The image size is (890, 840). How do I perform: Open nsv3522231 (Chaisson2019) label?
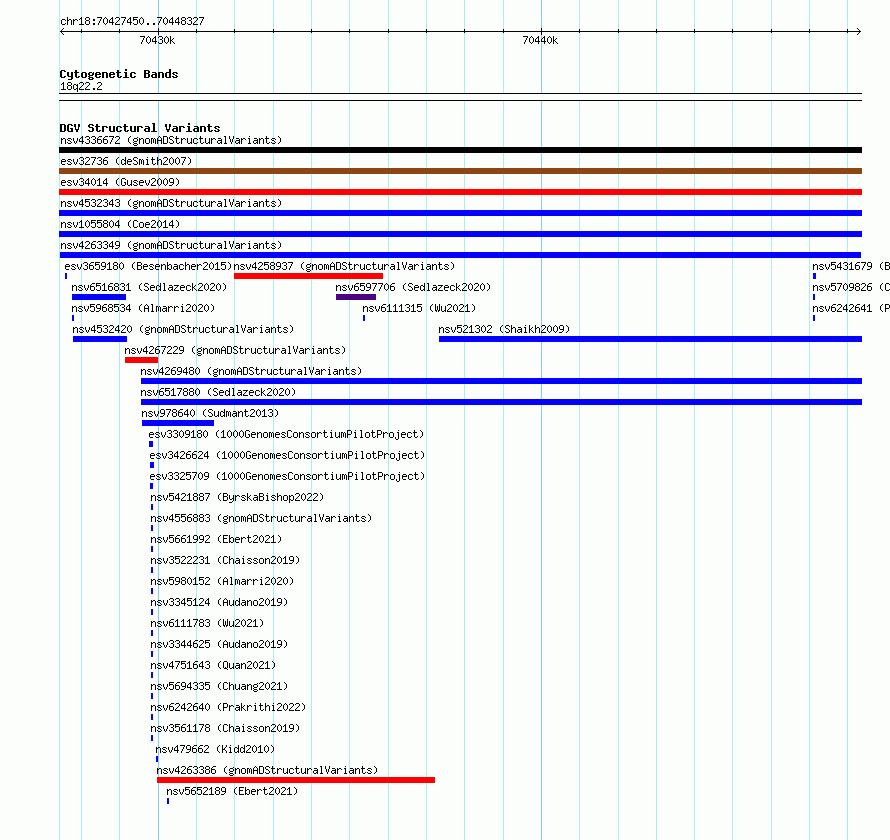point(225,560)
